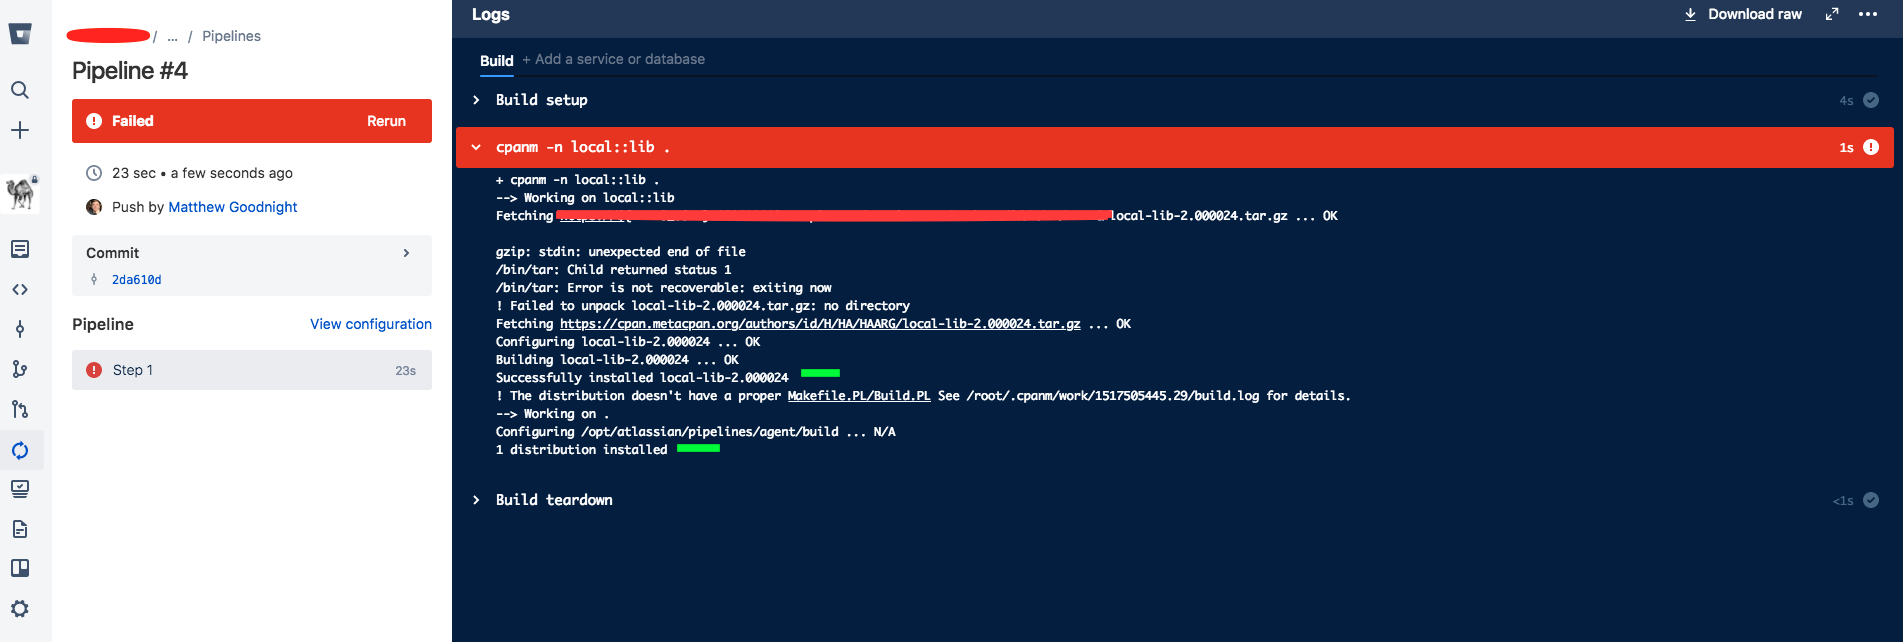Go to Pipelines breadcrumb

click(231, 36)
